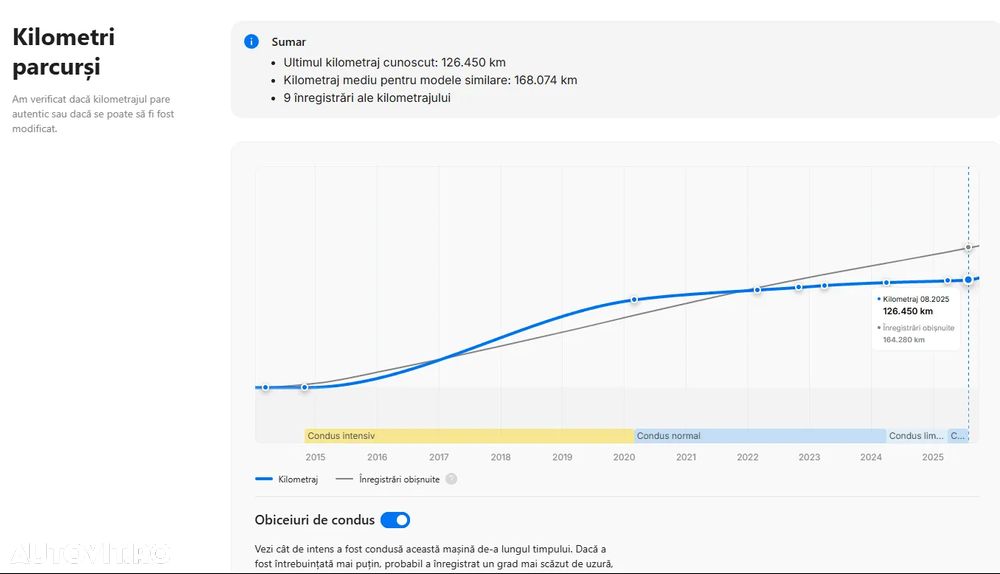This screenshot has height=574, width=1000.
Task: Click the gray Înregistrări obișnuite legend line
Action: click(344, 479)
